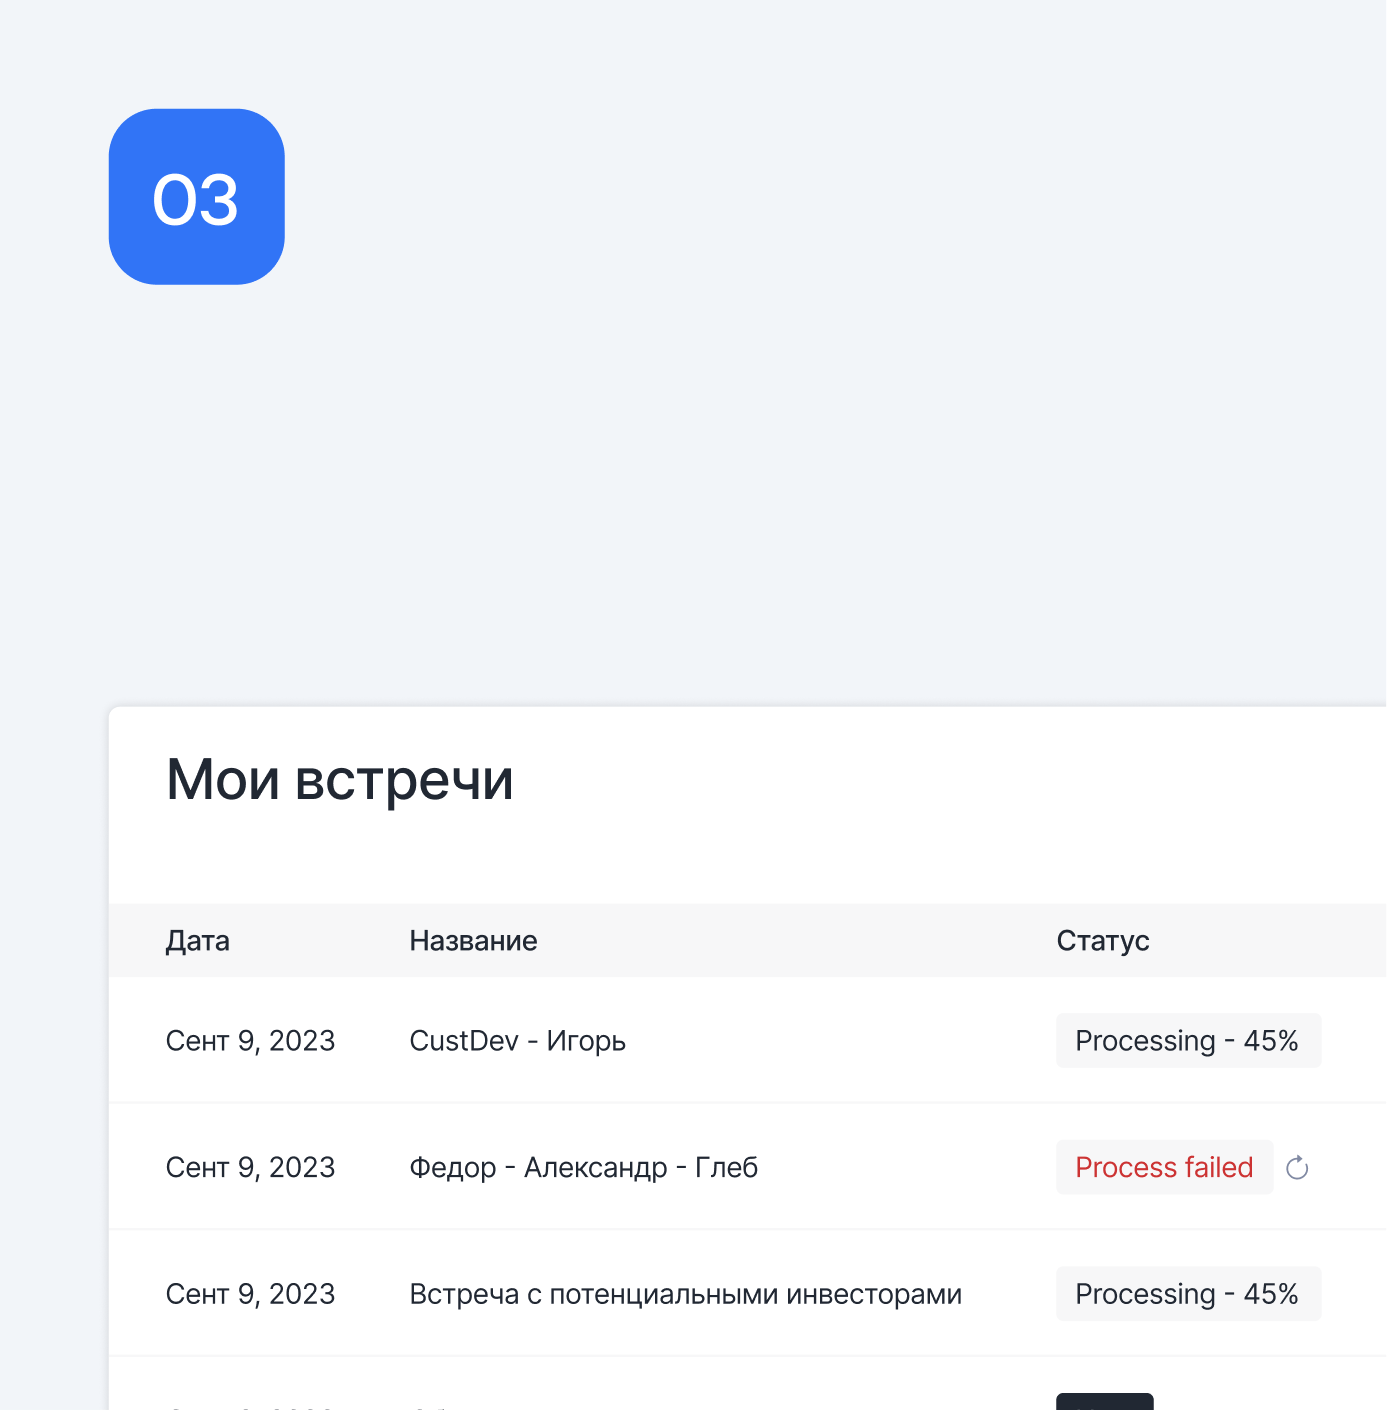This screenshot has height=1410, width=1387.
Task: Click the first row's Processing - 45% badge
Action: point(1188,1041)
